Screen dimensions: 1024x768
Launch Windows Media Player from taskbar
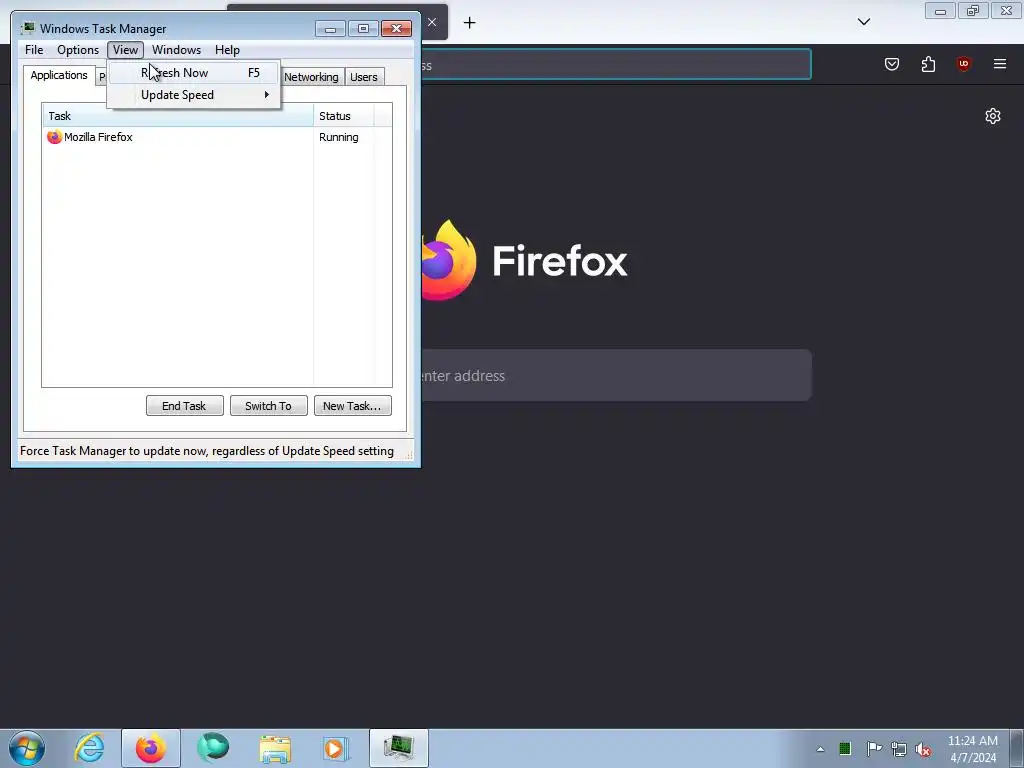[x=336, y=748]
